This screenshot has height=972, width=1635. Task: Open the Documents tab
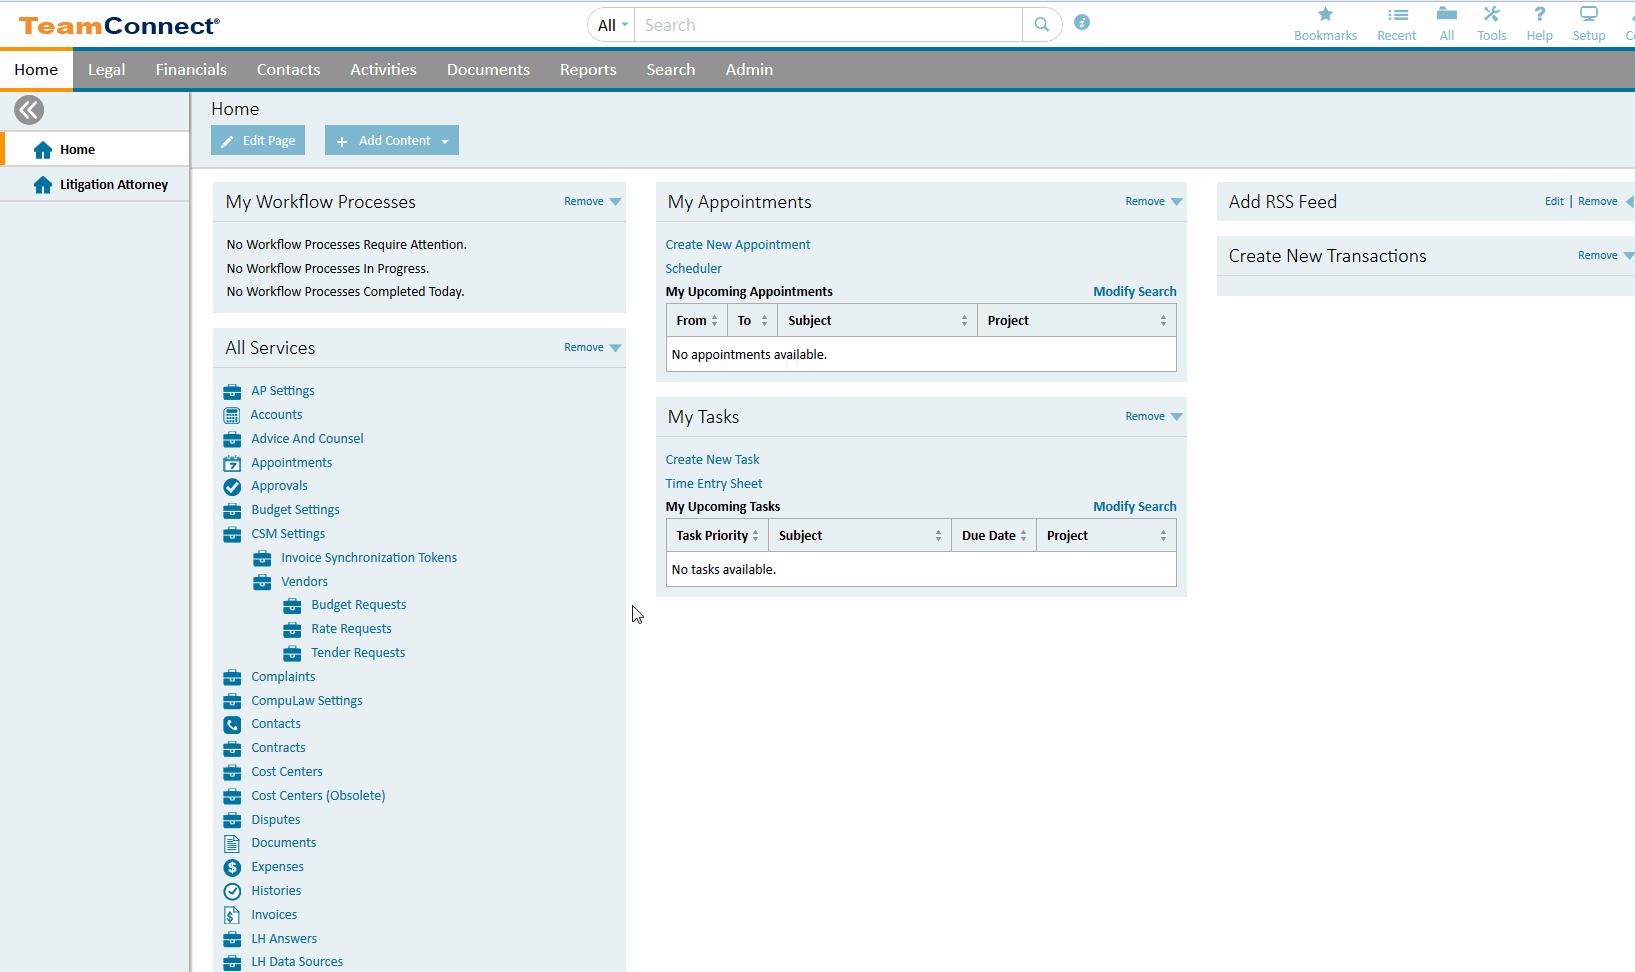(x=488, y=70)
